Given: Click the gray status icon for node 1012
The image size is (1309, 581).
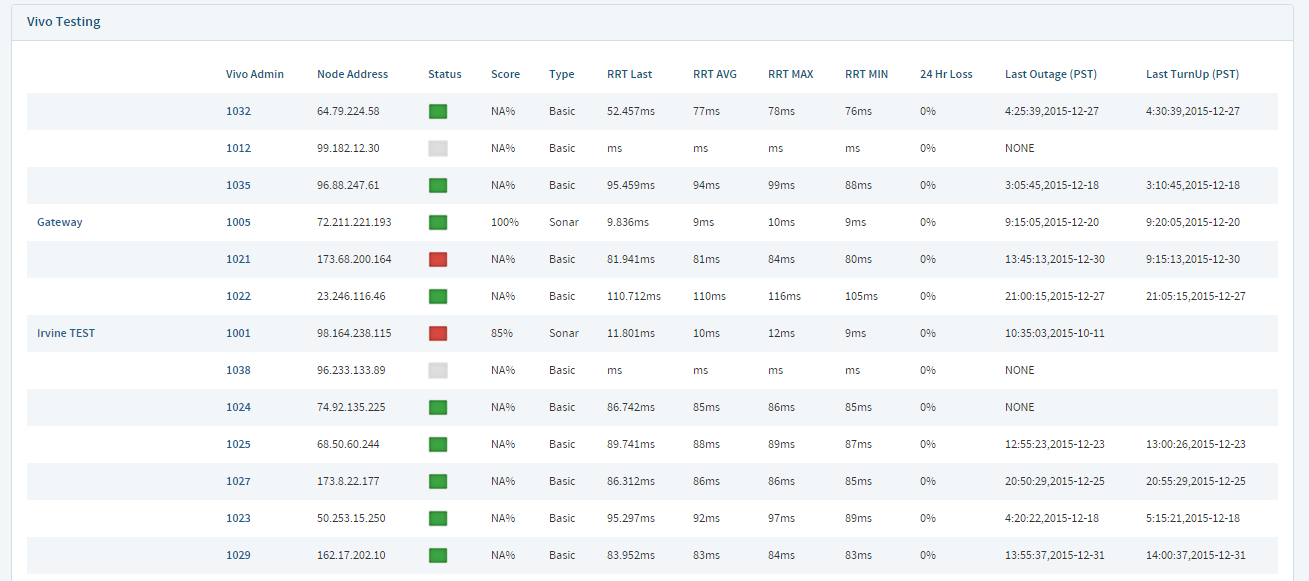Looking at the screenshot, I should pyautogui.click(x=438, y=148).
